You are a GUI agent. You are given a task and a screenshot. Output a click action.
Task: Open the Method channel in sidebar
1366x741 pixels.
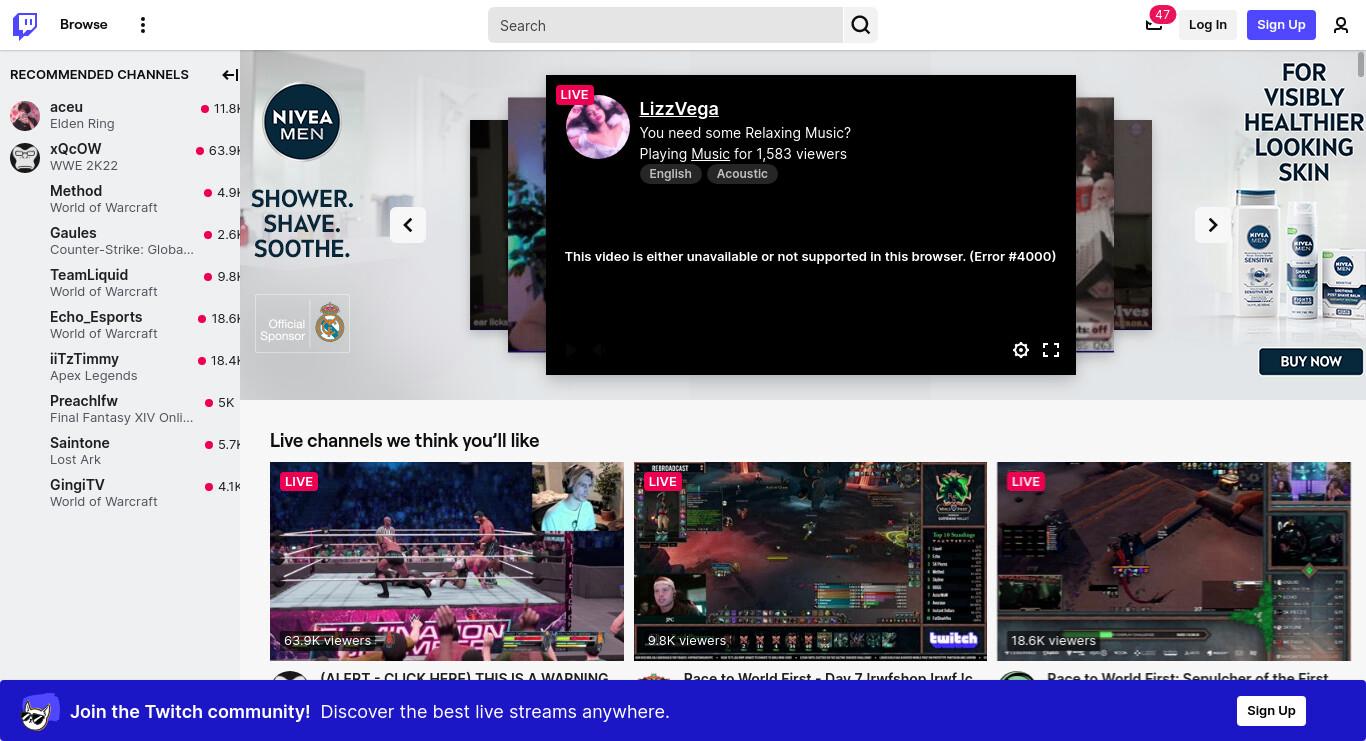120,199
